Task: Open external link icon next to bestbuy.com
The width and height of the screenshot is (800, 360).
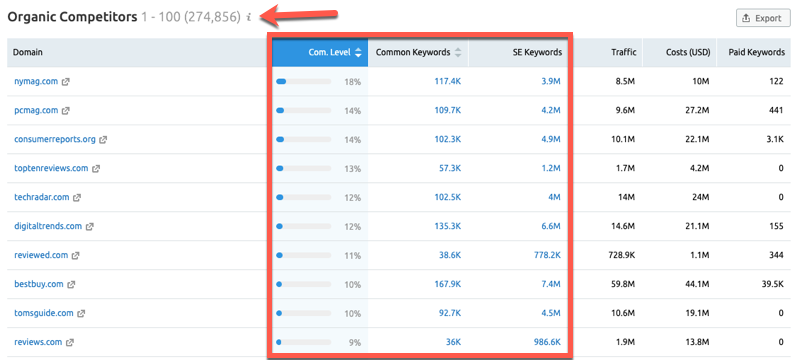Action: [71, 285]
